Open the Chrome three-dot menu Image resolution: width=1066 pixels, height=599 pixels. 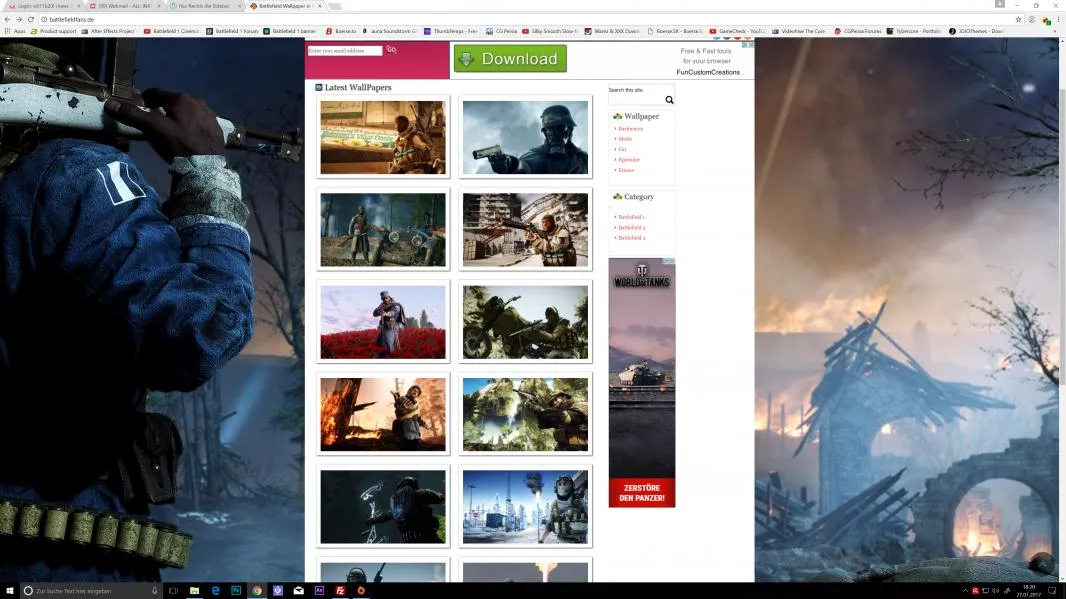[1058, 20]
